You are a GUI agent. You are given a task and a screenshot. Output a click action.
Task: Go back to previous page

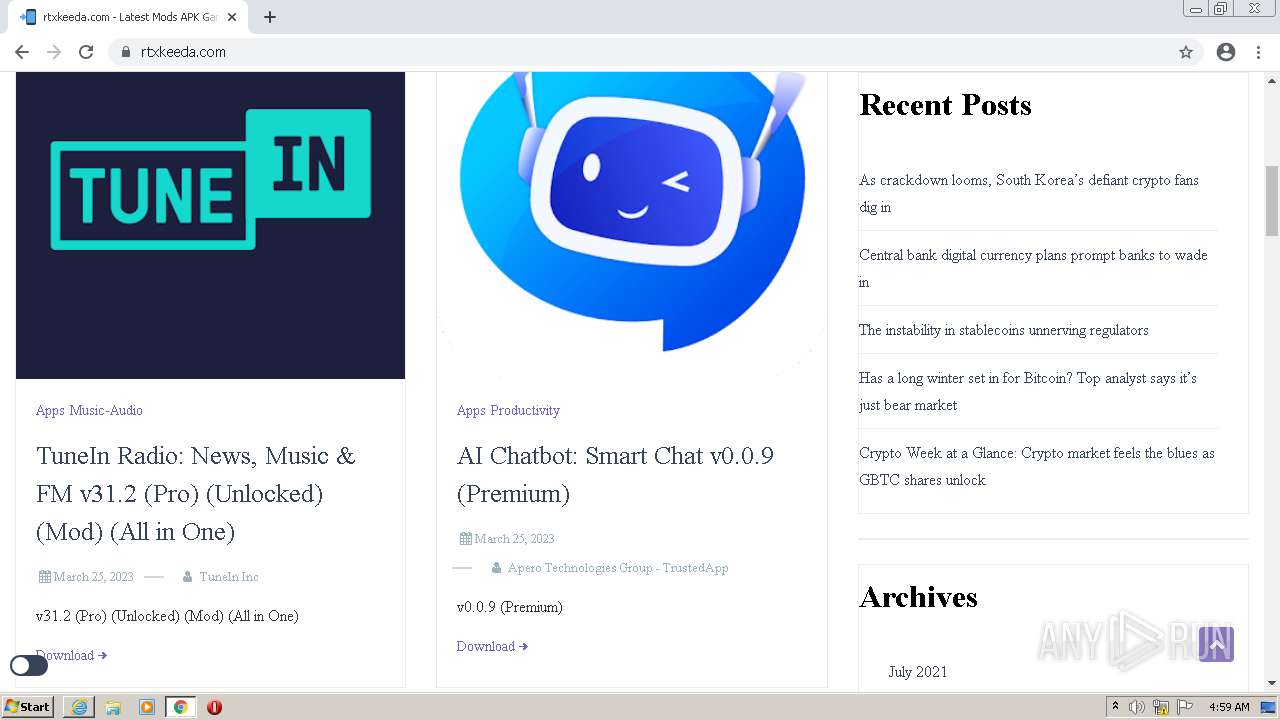pos(22,52)
